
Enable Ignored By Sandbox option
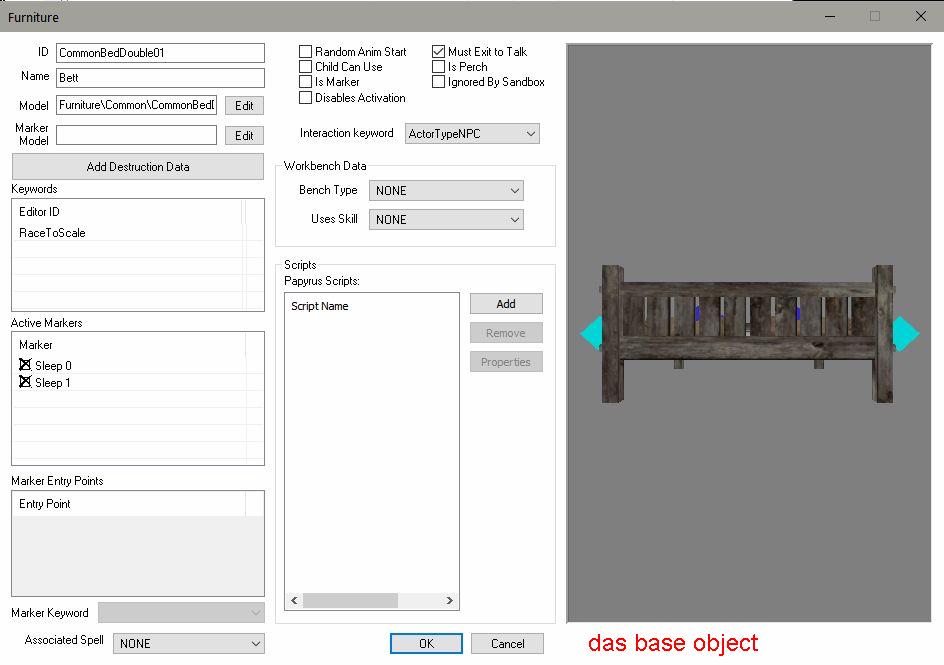click(439, 82)
